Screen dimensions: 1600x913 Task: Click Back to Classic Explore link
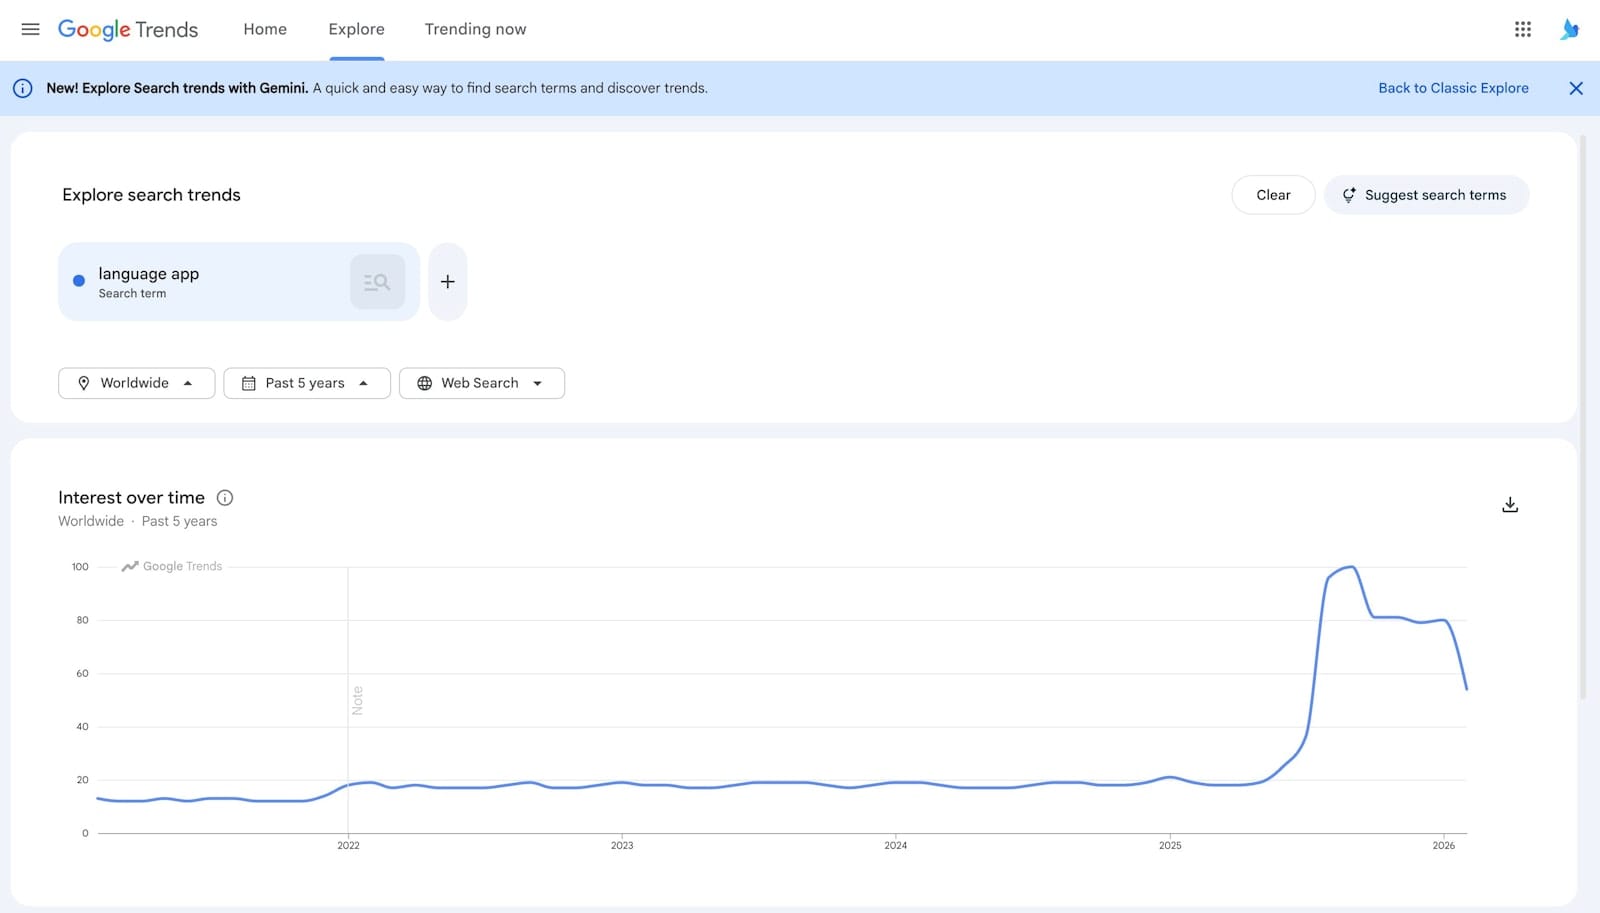point(1453,88)
